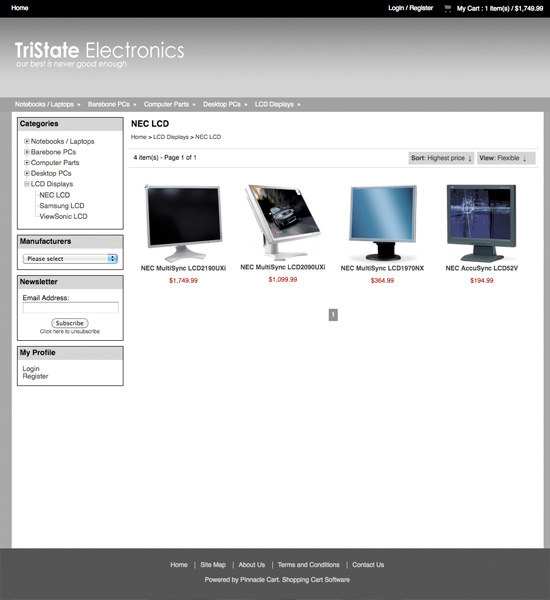This screenshot has width=550, height=600.
Task: Open the Computer Parts navigation menu
Action: tap(170, 104)
